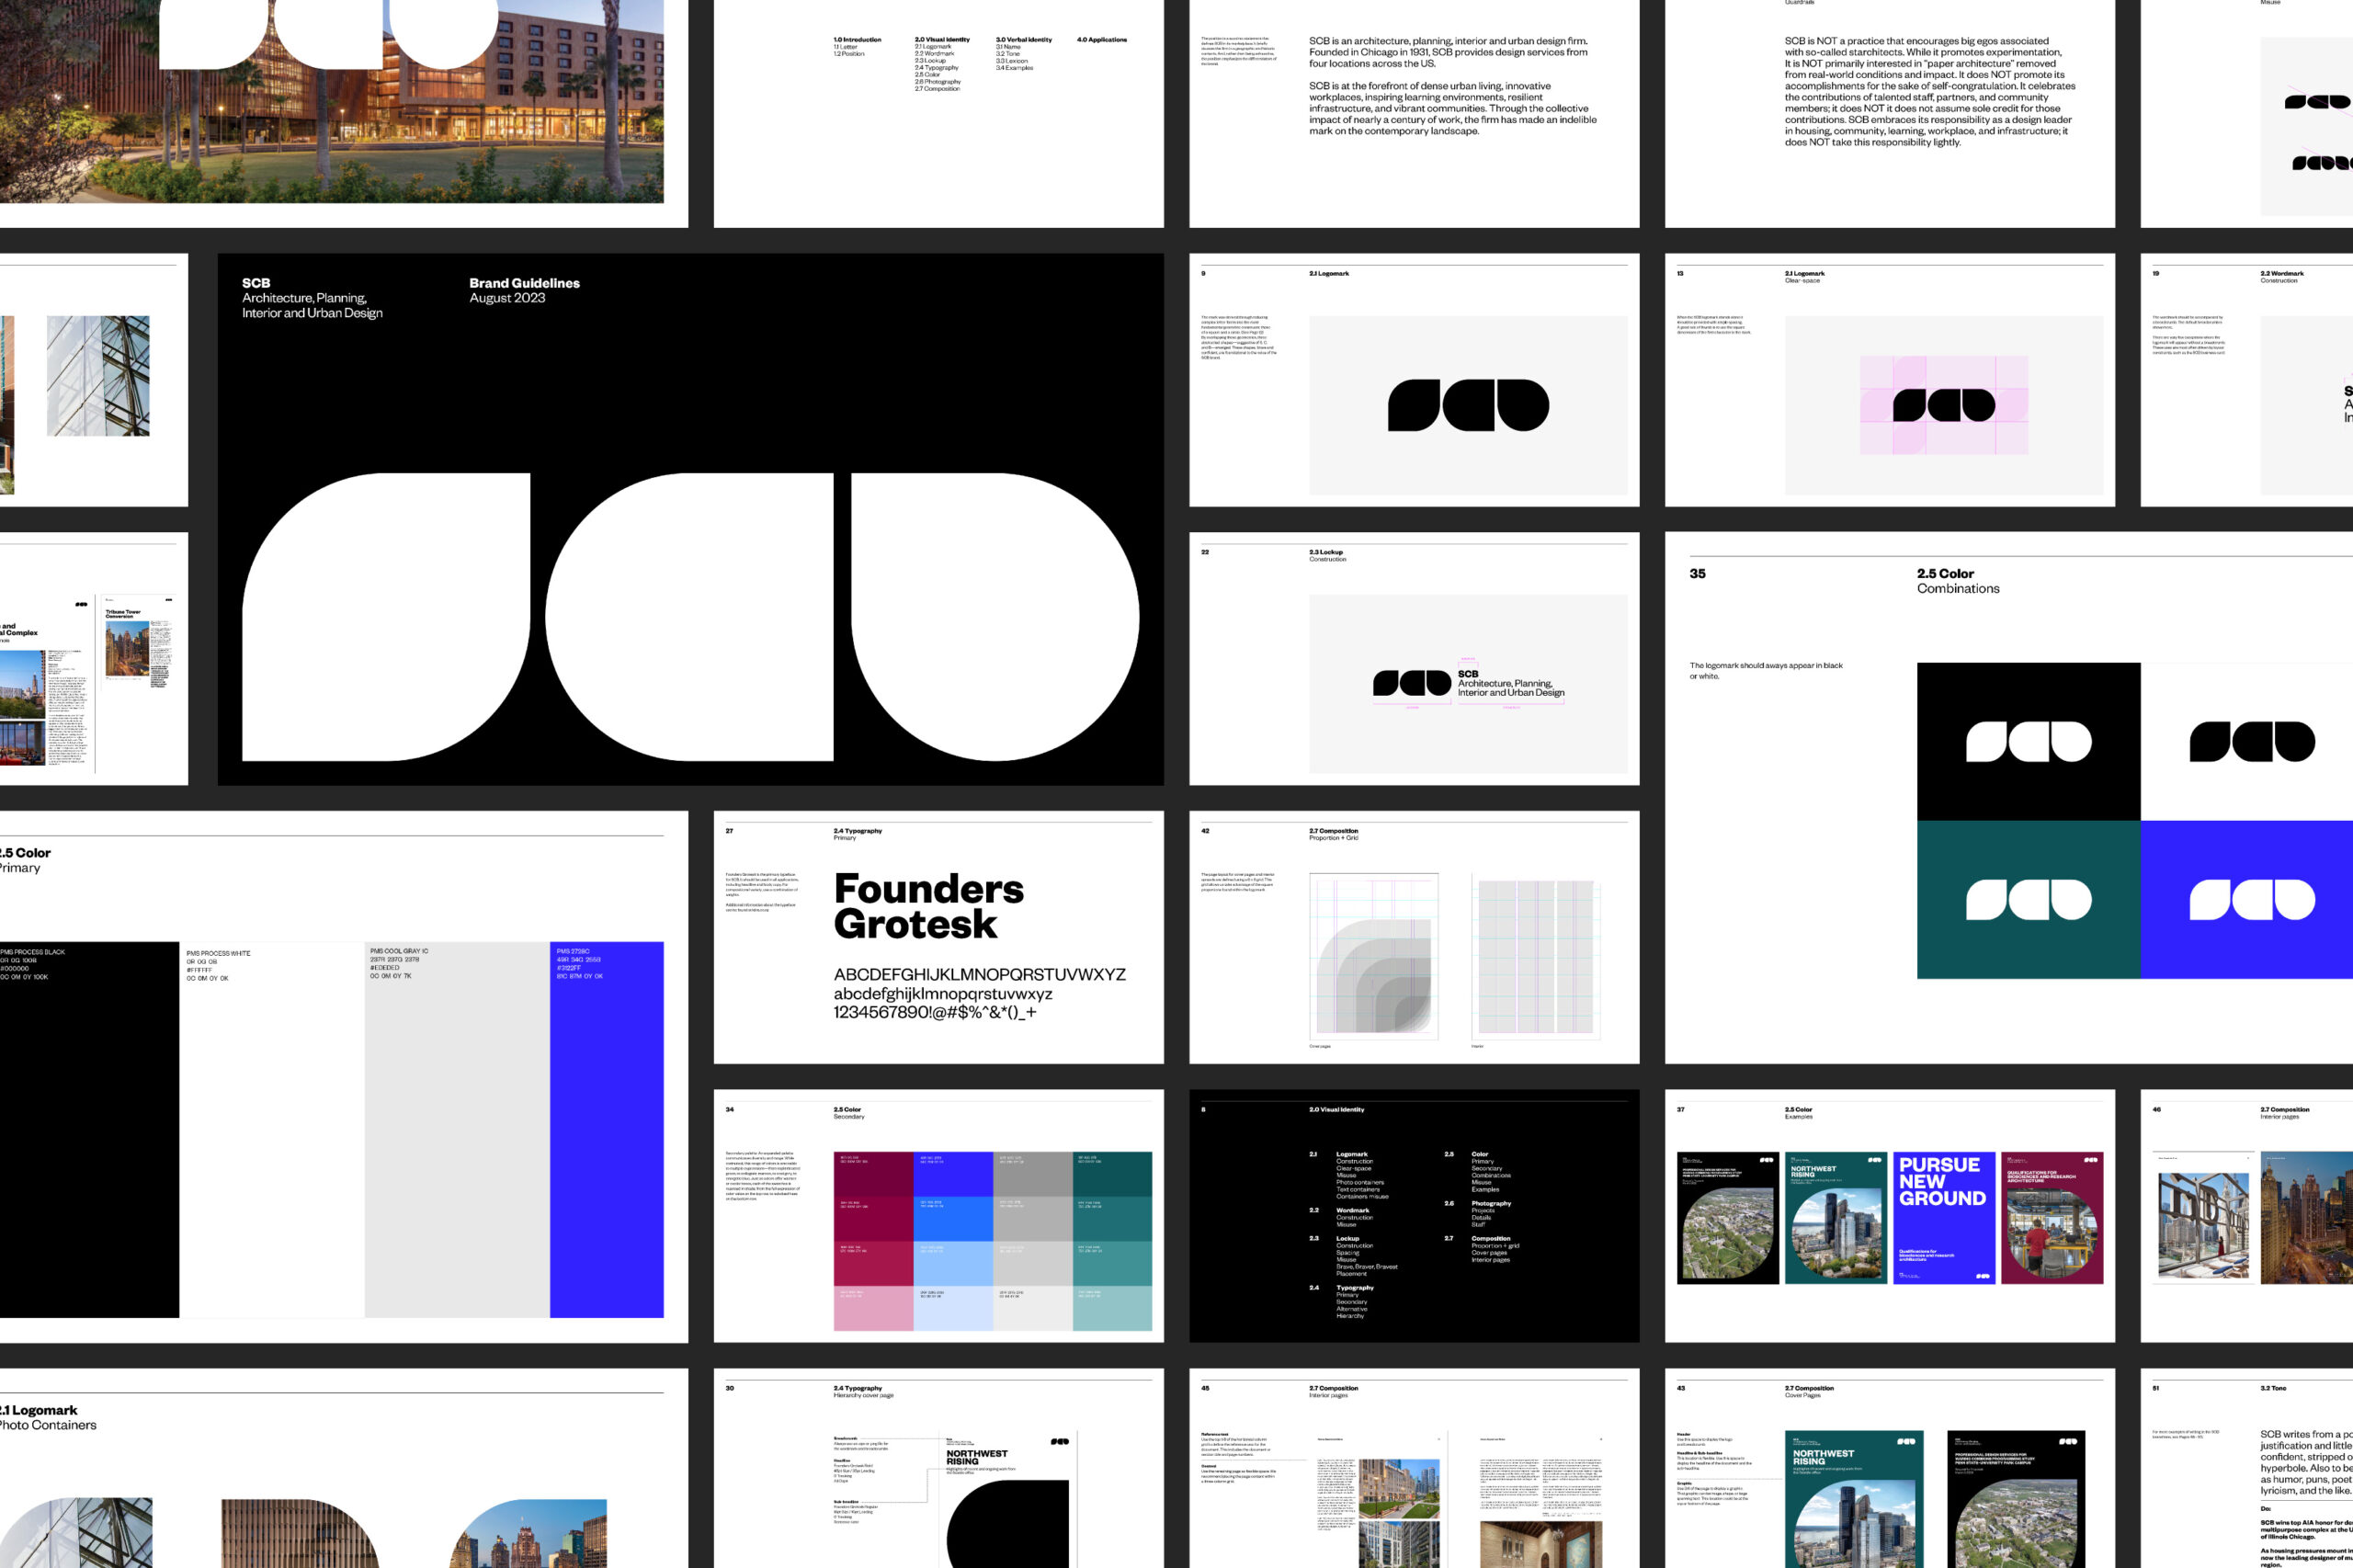Image resolution: width=2353 pixels, height=1568 pixels.
Task: Select the lowercase abcdefghijklmnopqrstuvwxyz specimen line
Action: tap(943, 994)
